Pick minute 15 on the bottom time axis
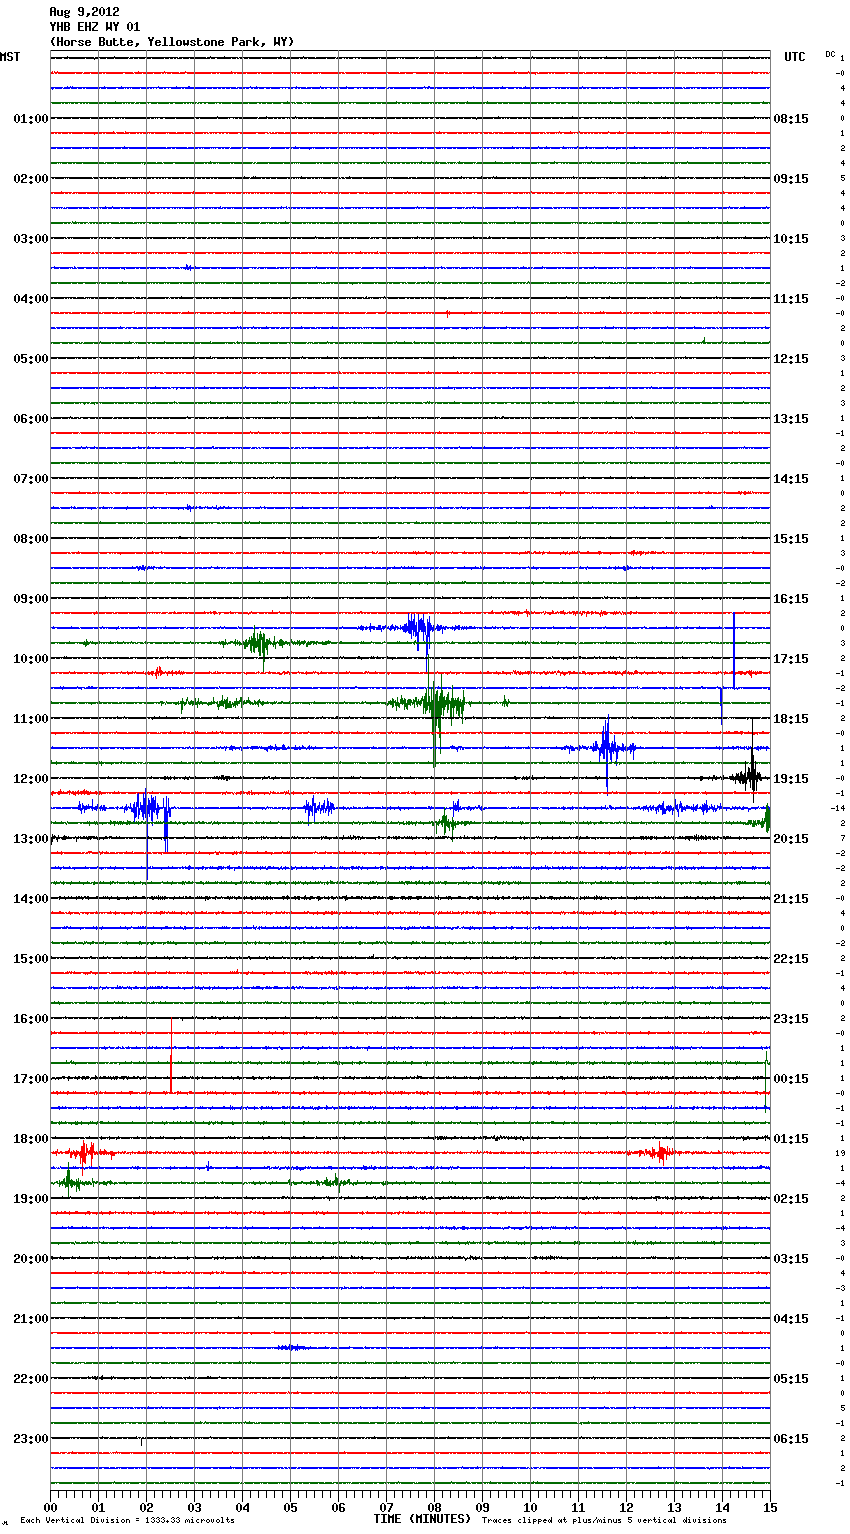This screenshot has width=850, height=1534. (769, 1507)
